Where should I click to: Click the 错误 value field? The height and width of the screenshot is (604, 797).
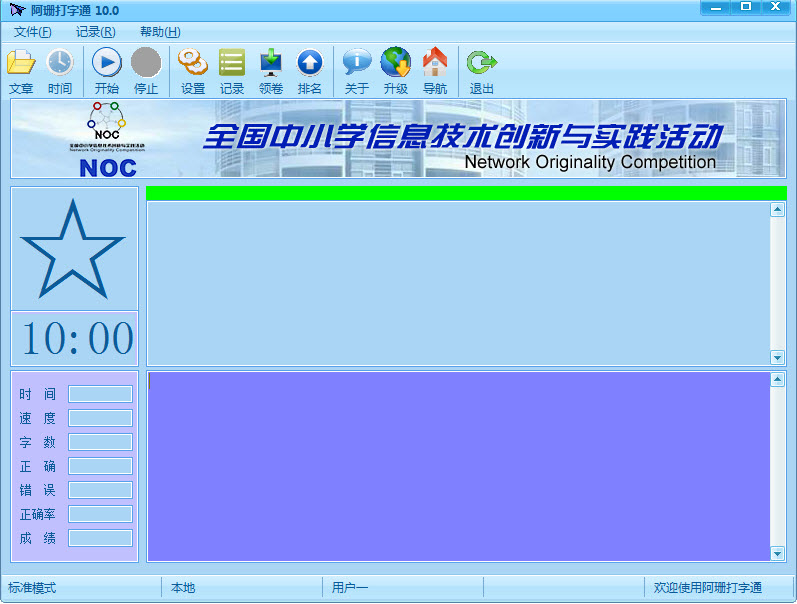(101, 490)
